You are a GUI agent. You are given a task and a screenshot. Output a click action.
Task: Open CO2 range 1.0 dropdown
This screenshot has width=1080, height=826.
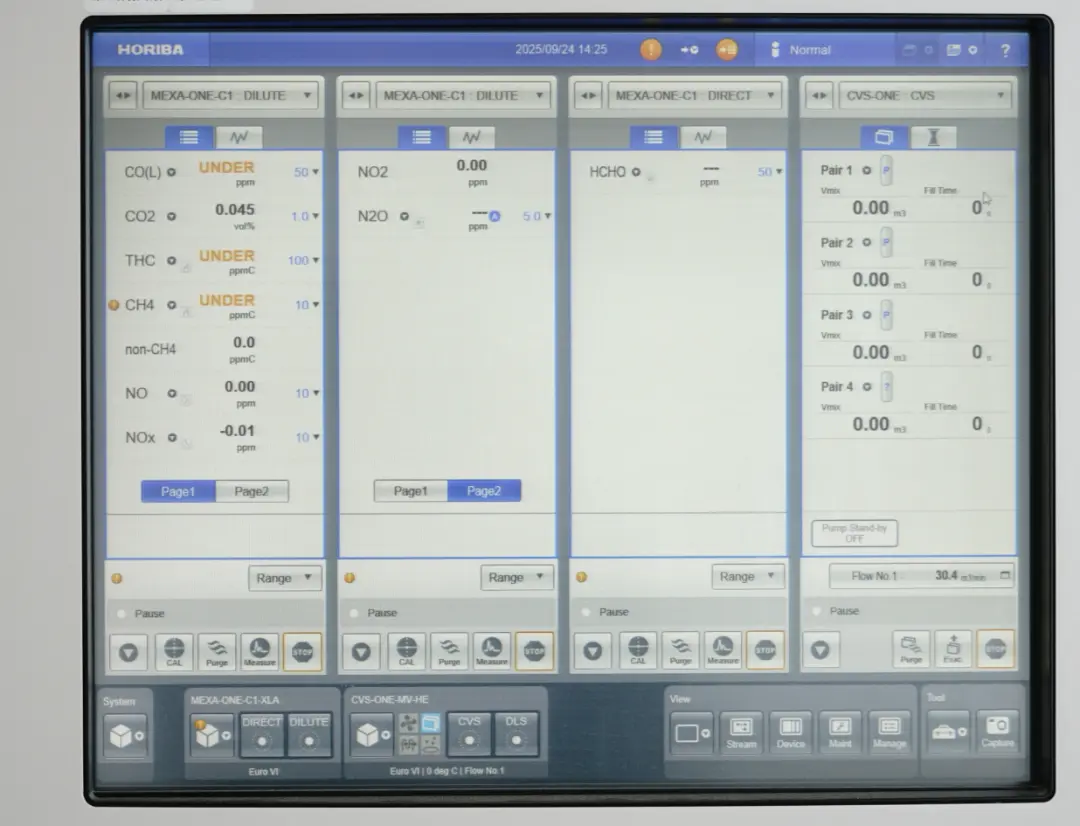(x=304, y=216)
